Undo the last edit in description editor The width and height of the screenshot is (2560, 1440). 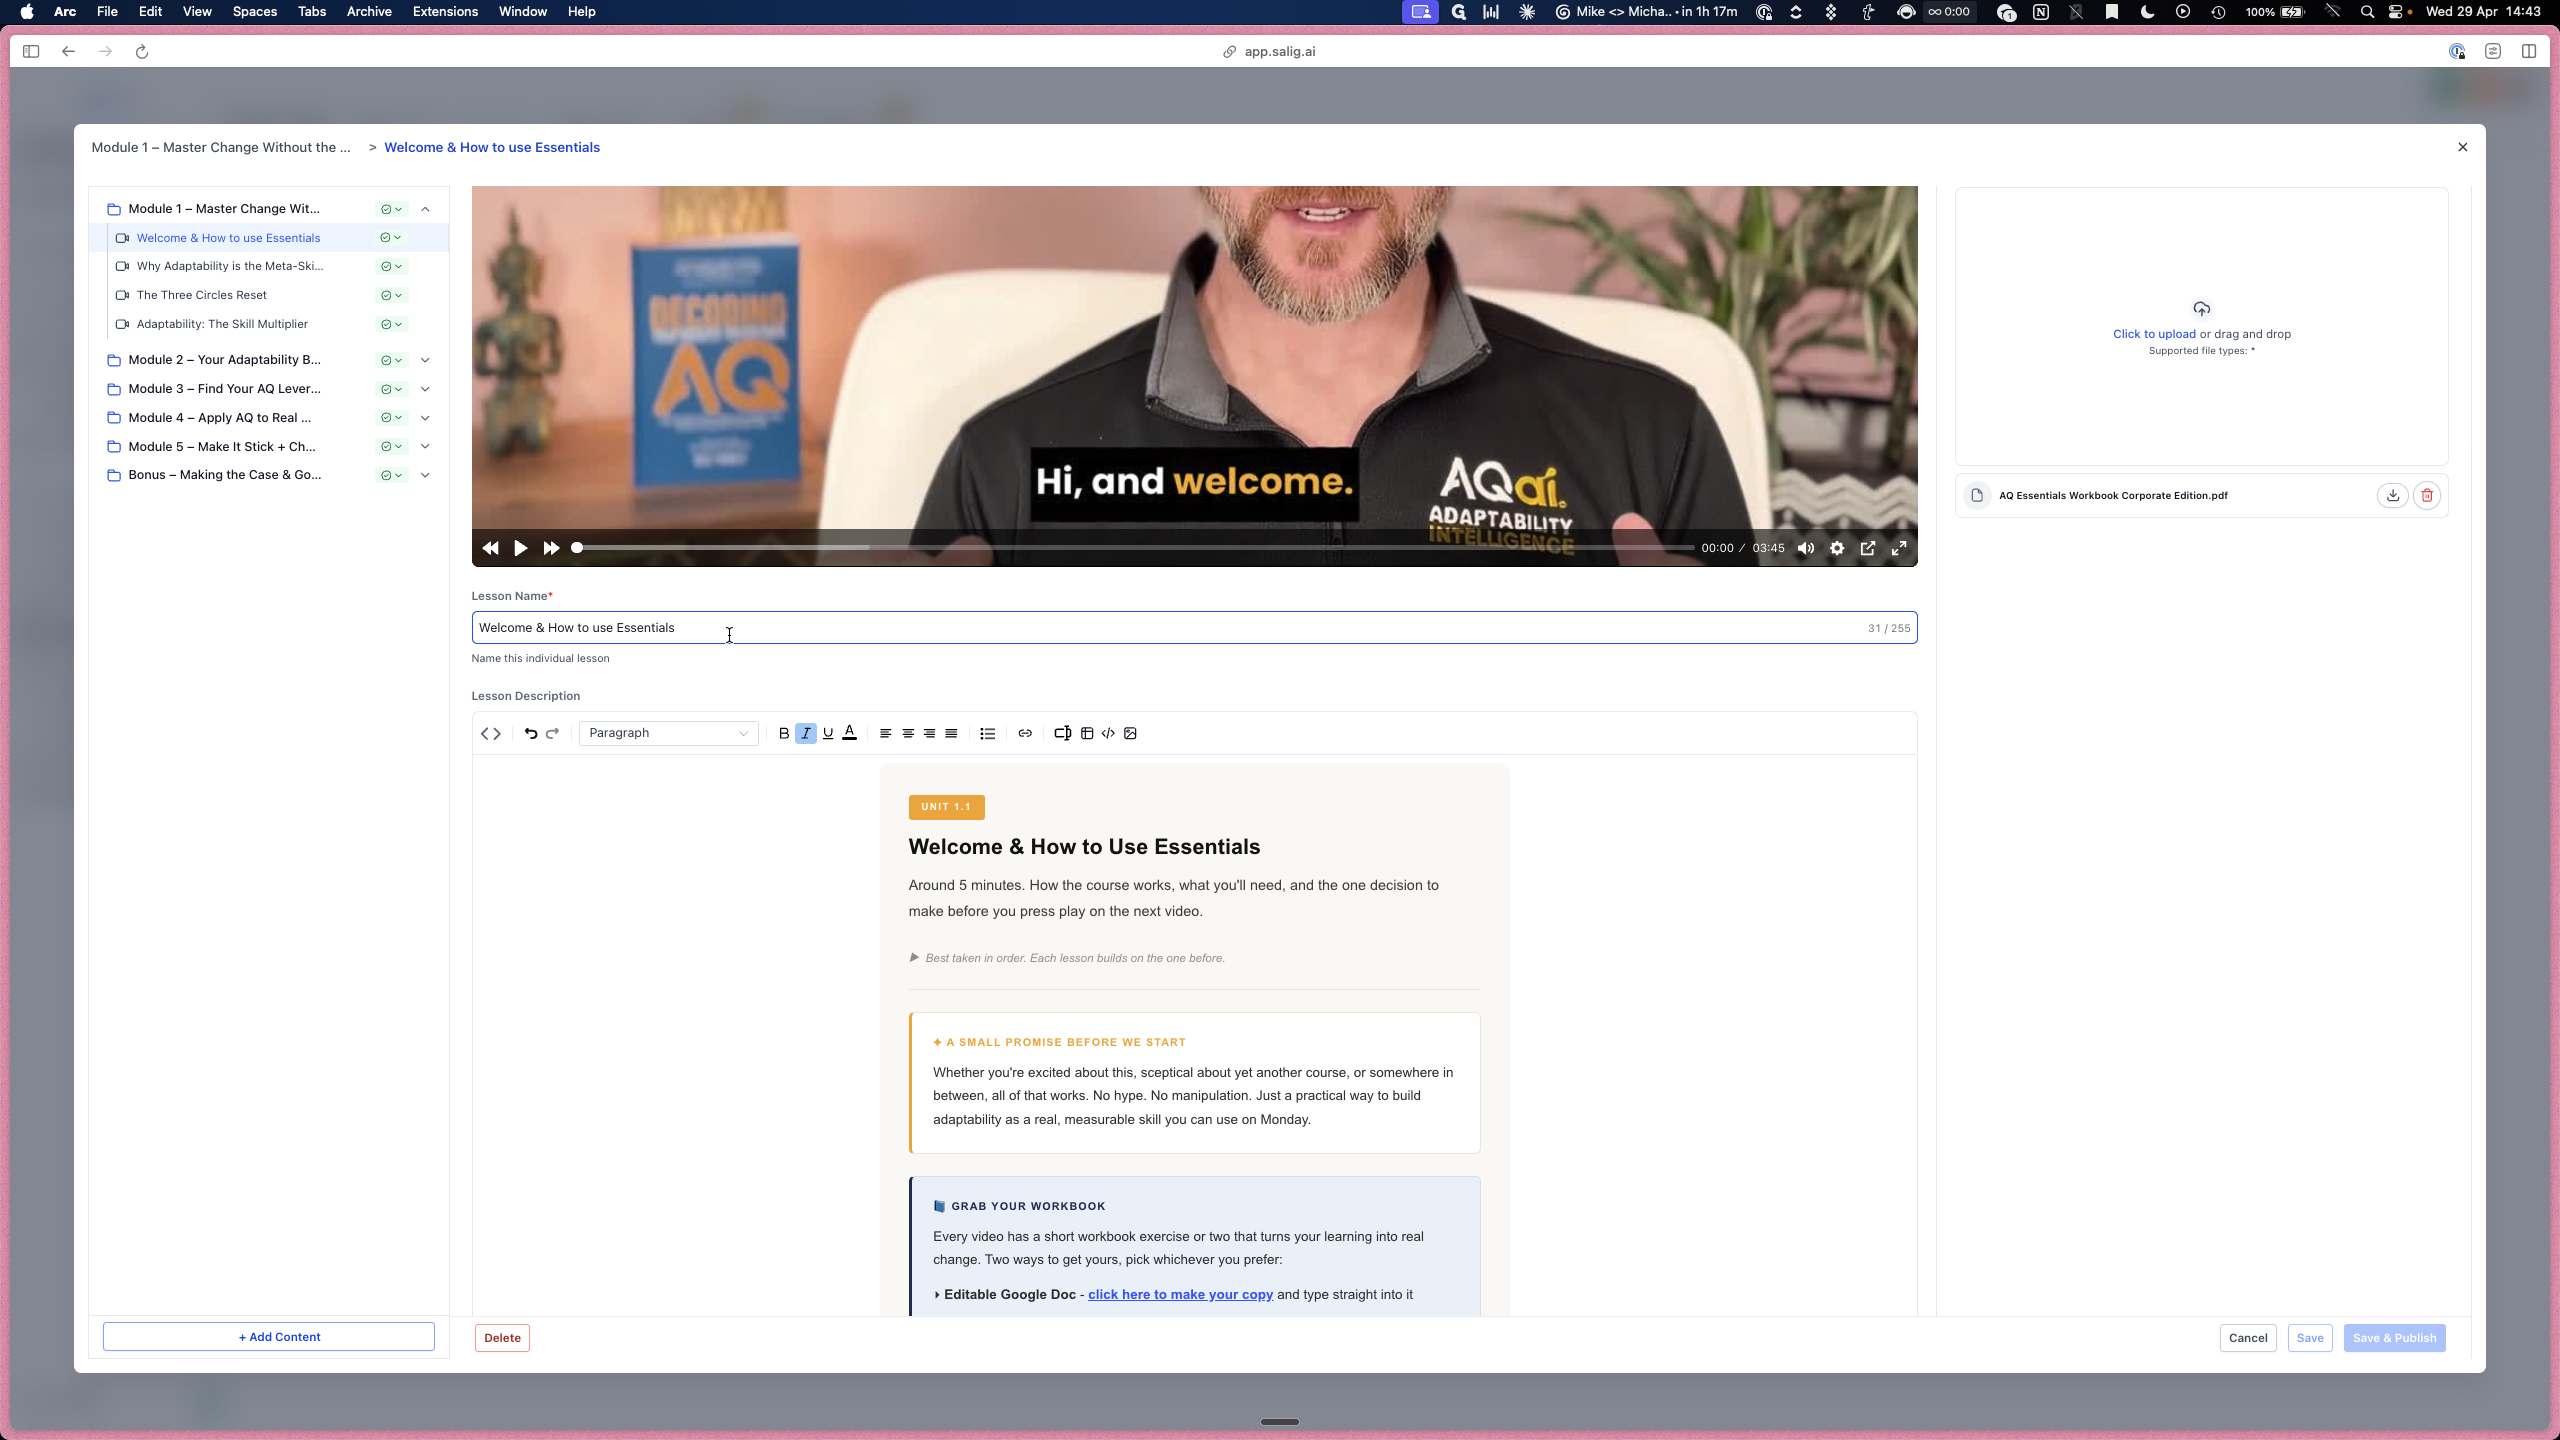[x=531, y=733]
